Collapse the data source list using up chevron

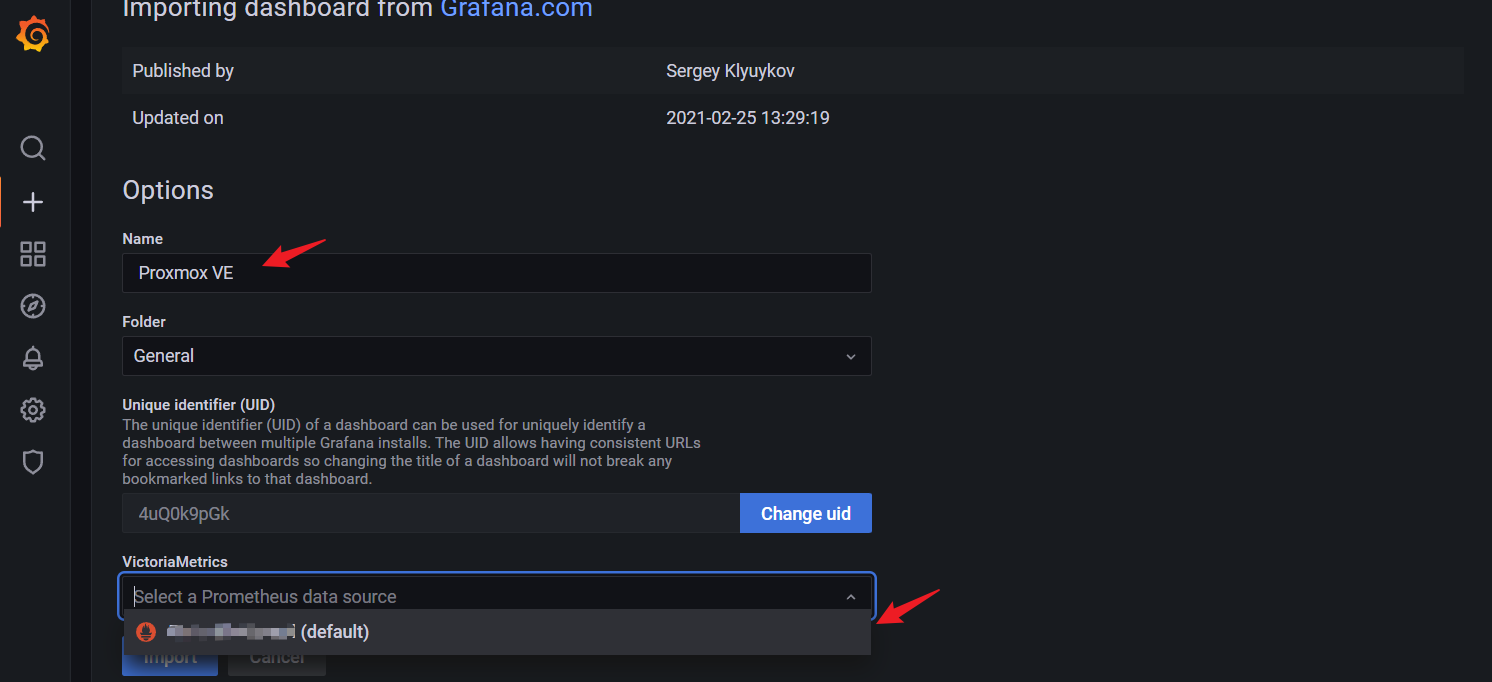tap(850, 597)
